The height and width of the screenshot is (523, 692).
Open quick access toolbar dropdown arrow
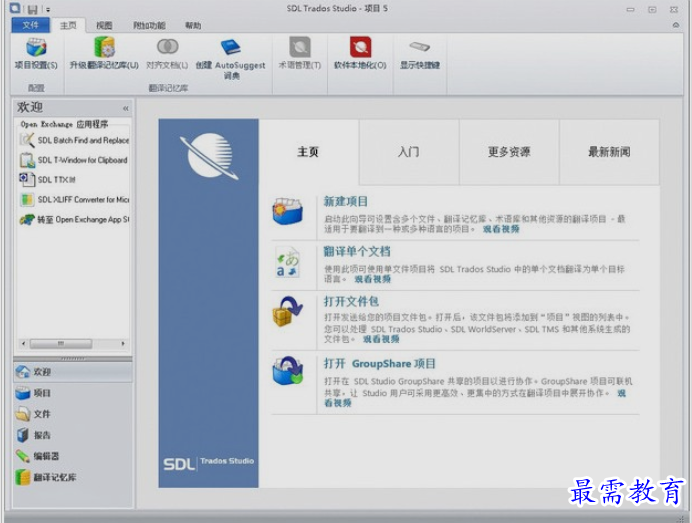tap(48, 9)
